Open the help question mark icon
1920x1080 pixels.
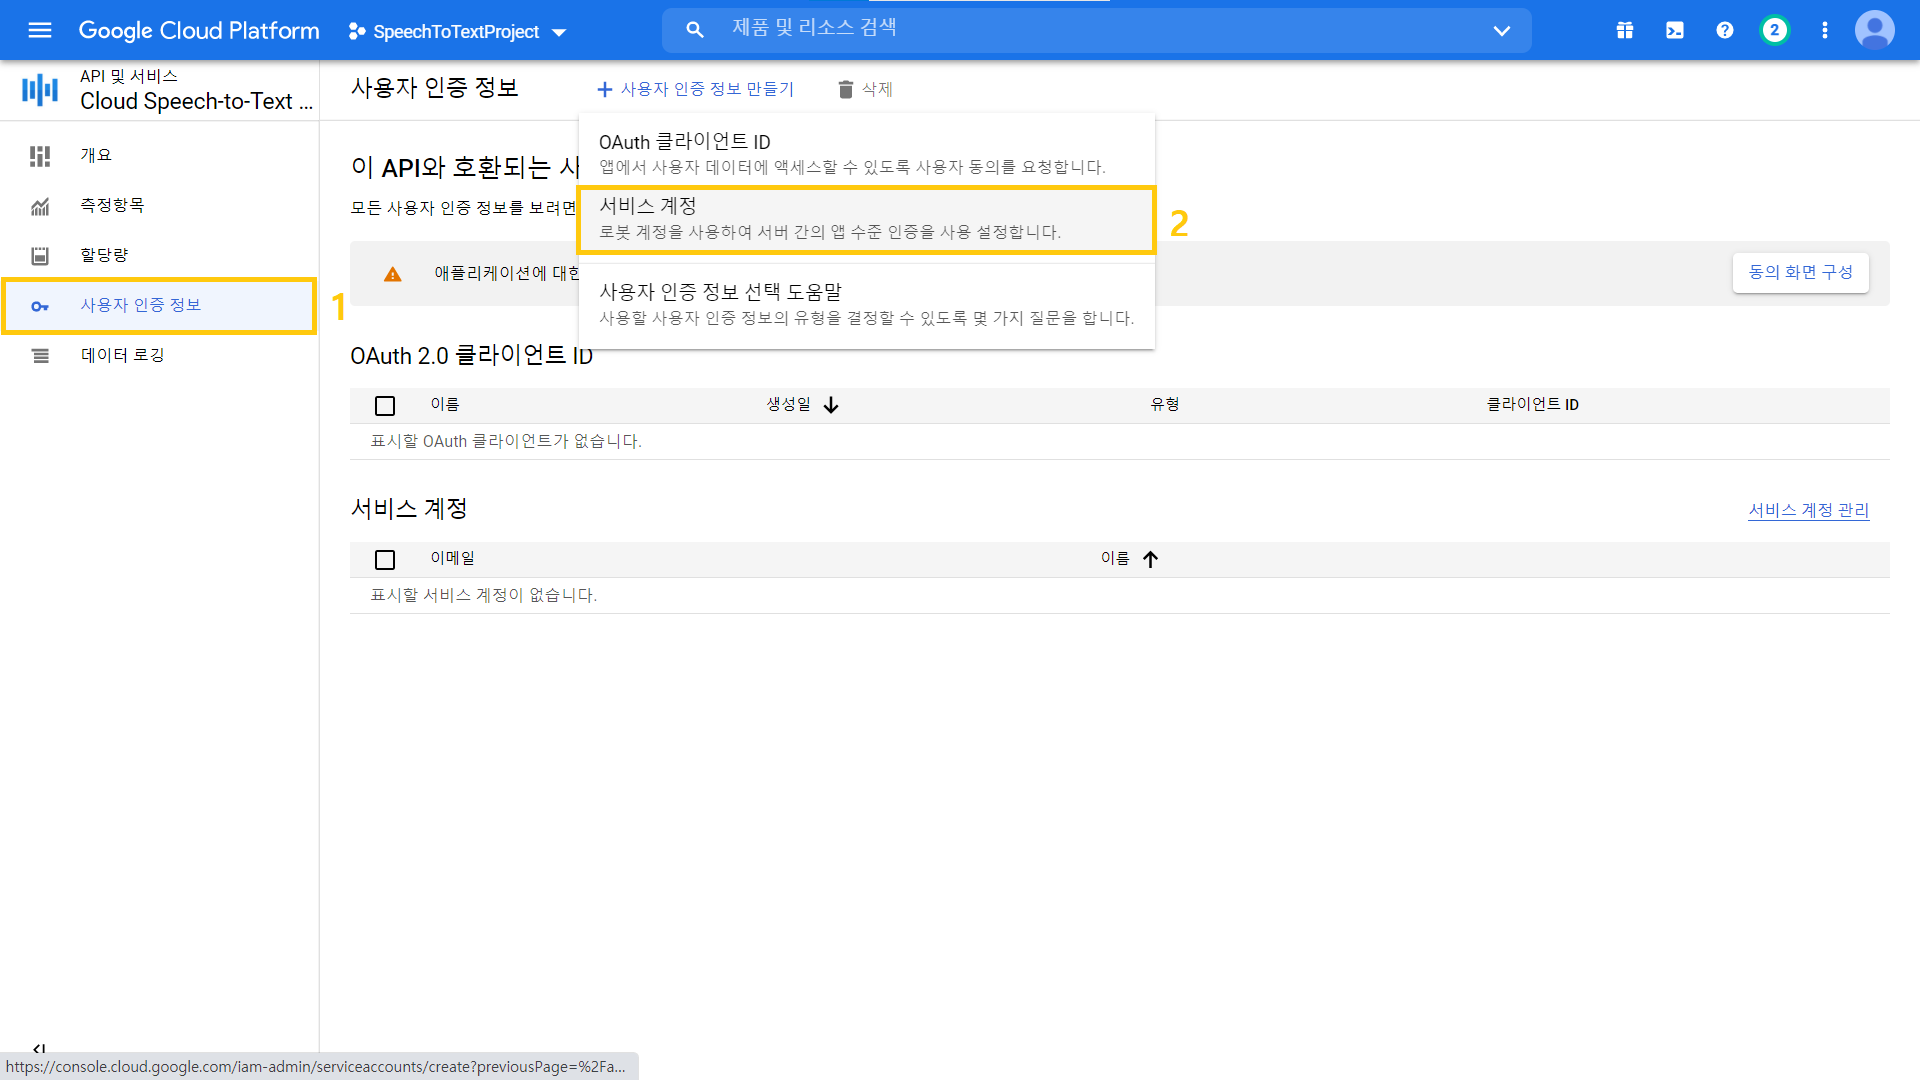[1725, 30]
